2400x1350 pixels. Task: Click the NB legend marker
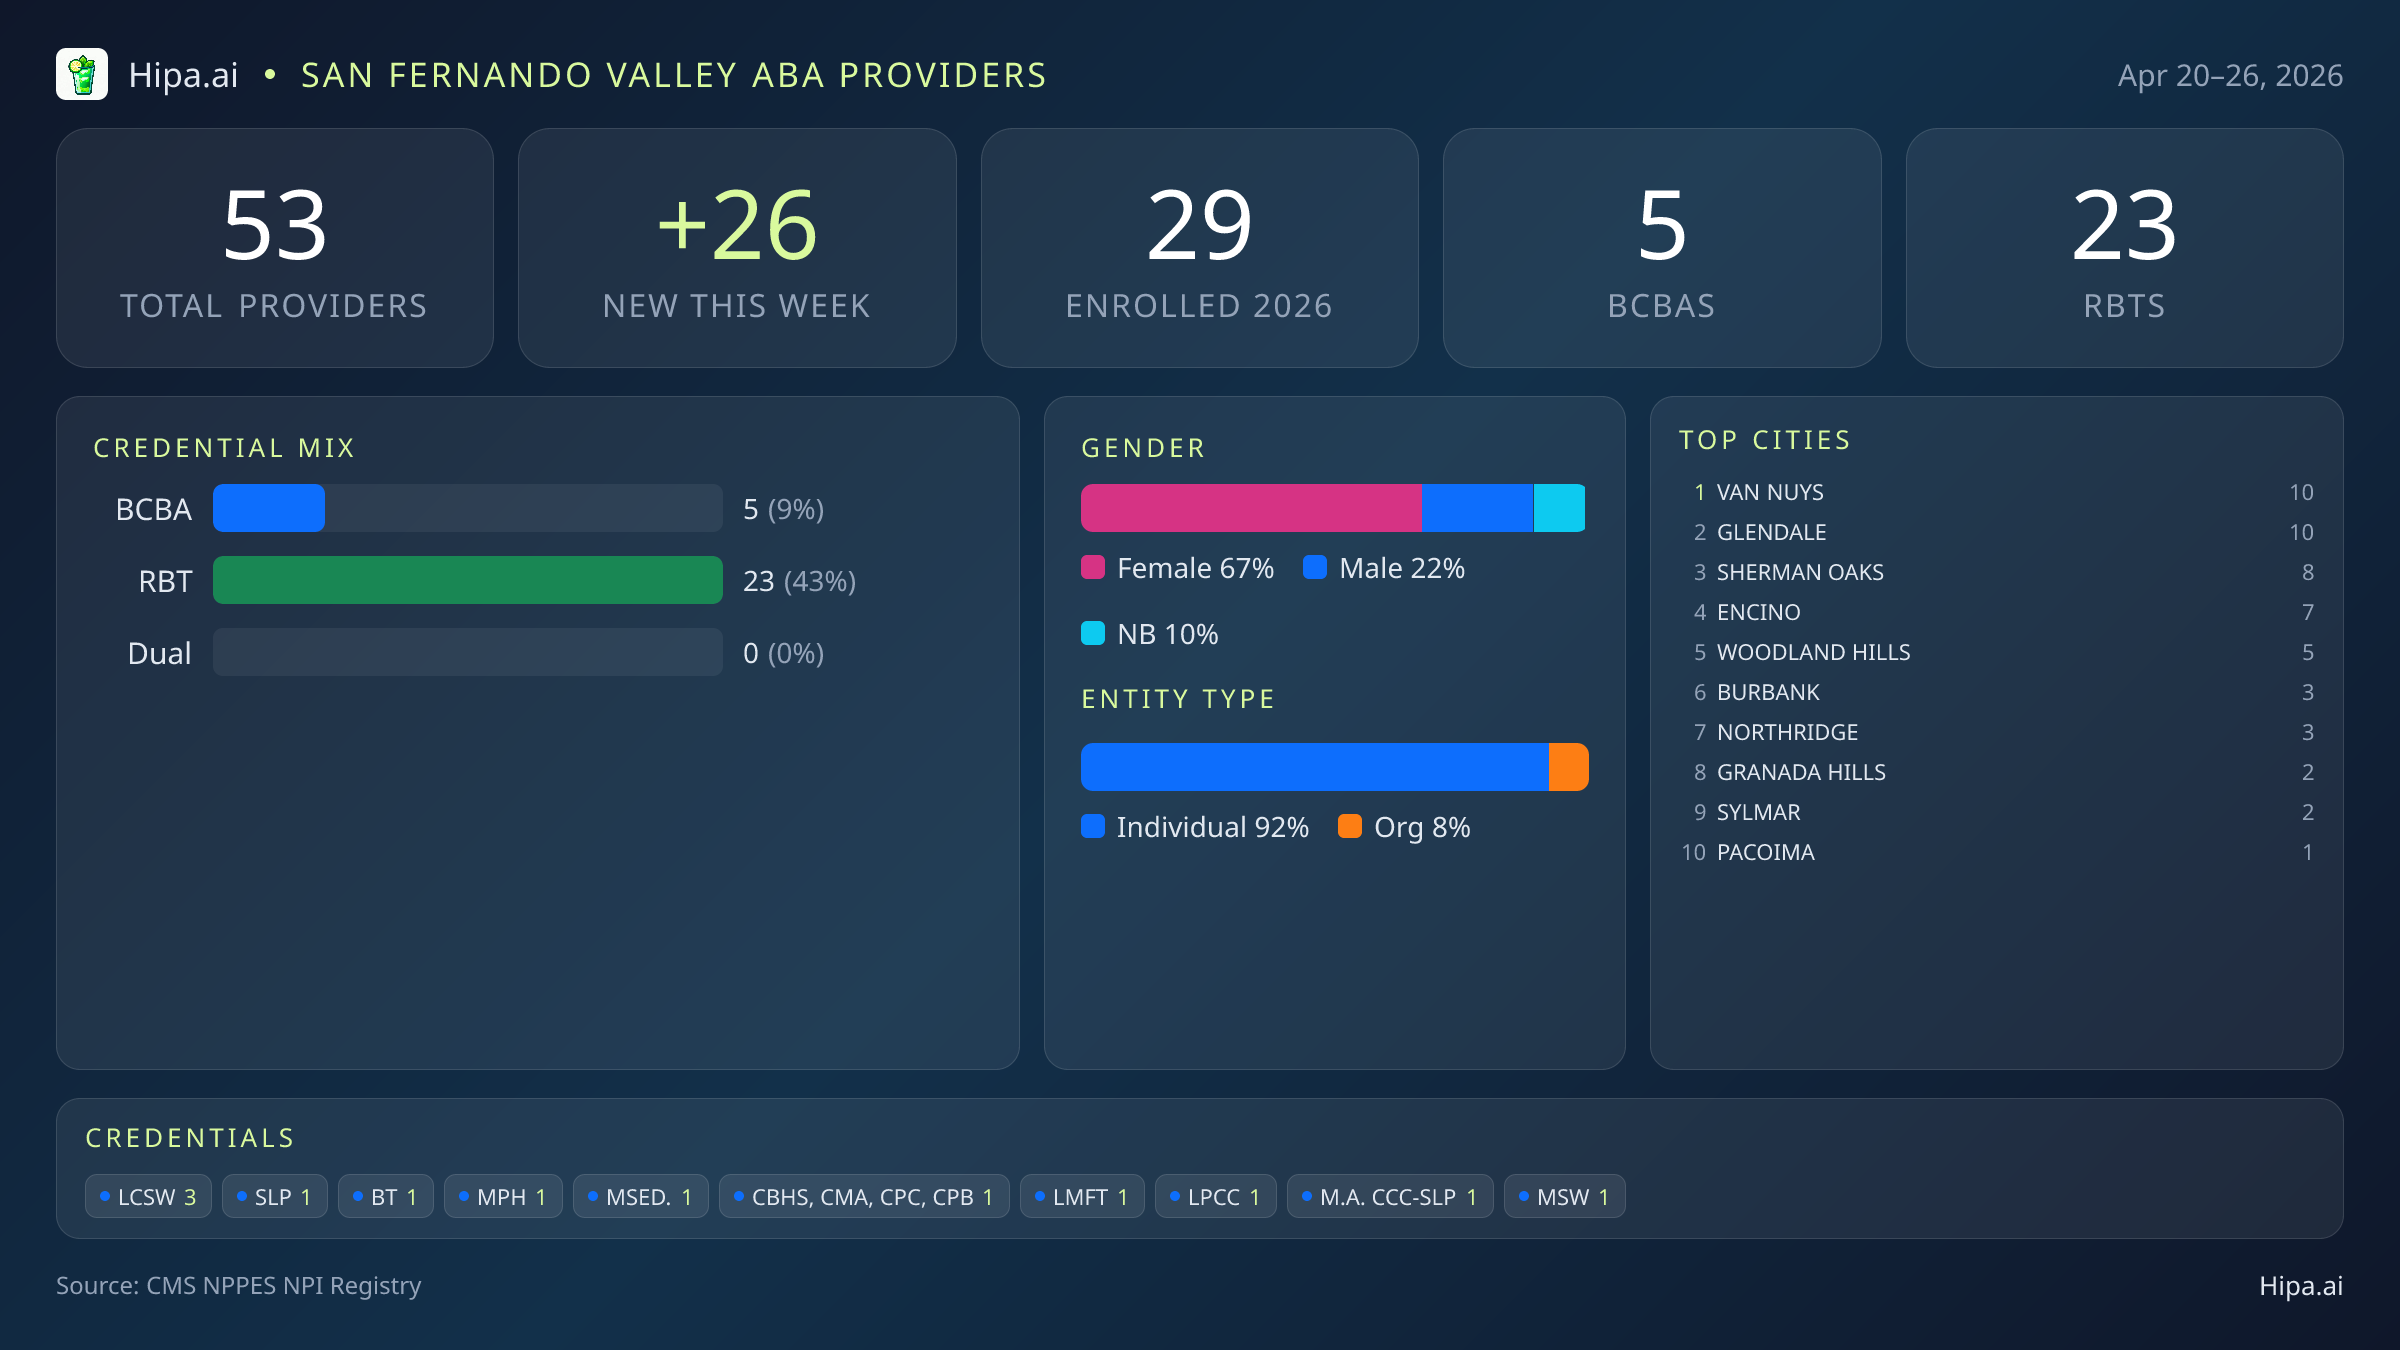click(x=1094, y=633)
